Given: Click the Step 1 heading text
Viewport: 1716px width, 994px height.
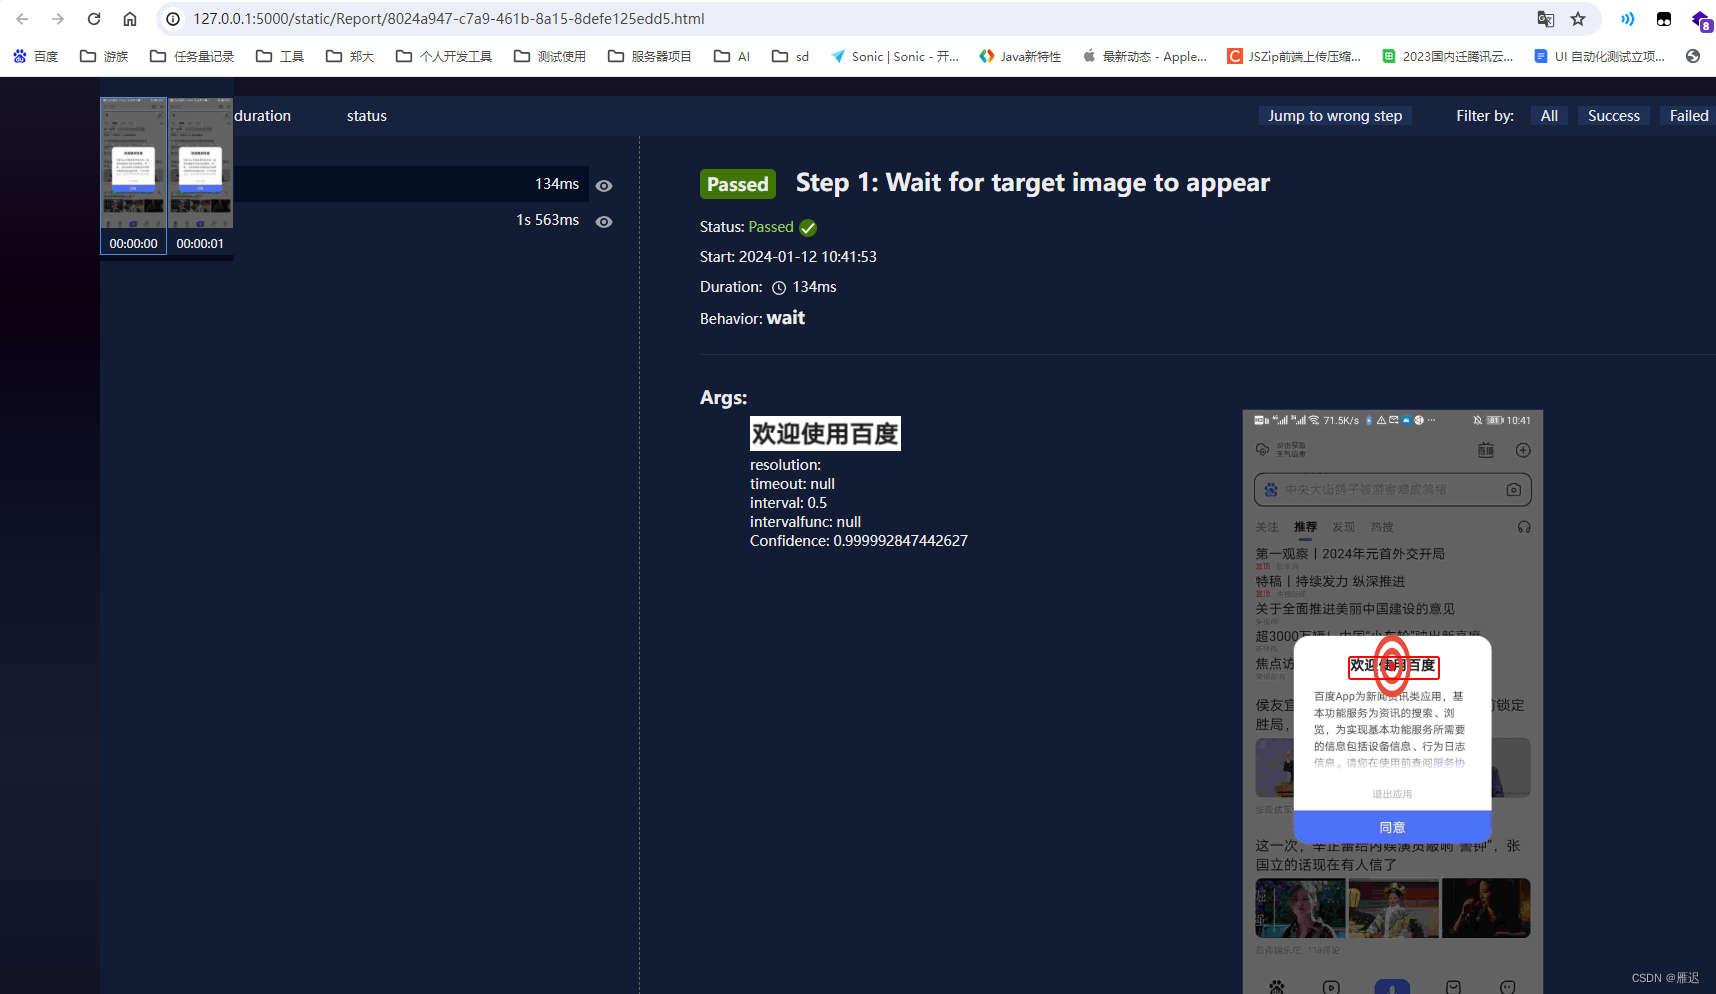Looking at the screenshot, I should (1032, 182).
